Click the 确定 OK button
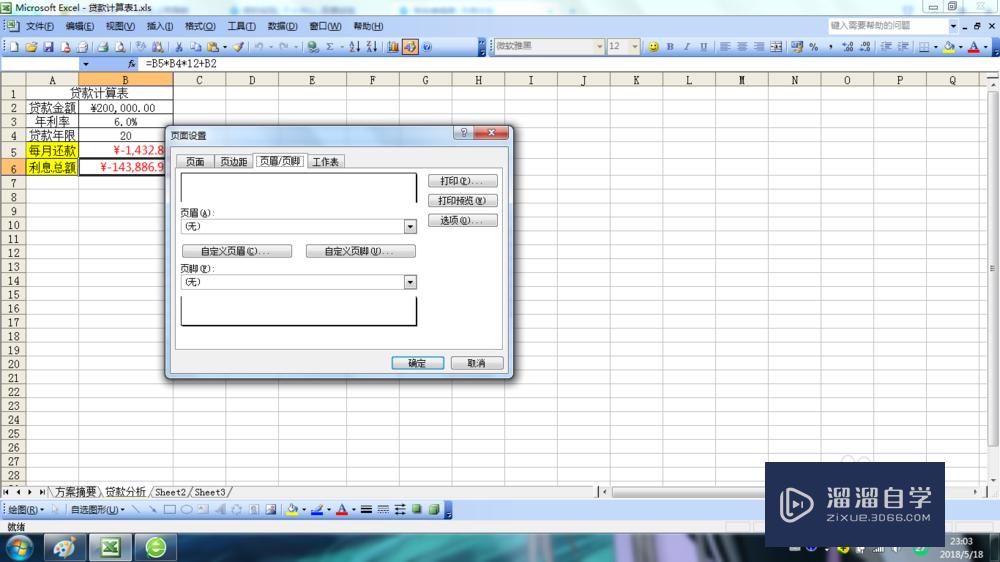This screenshot has width=1000, height=562. coord(417,363)
